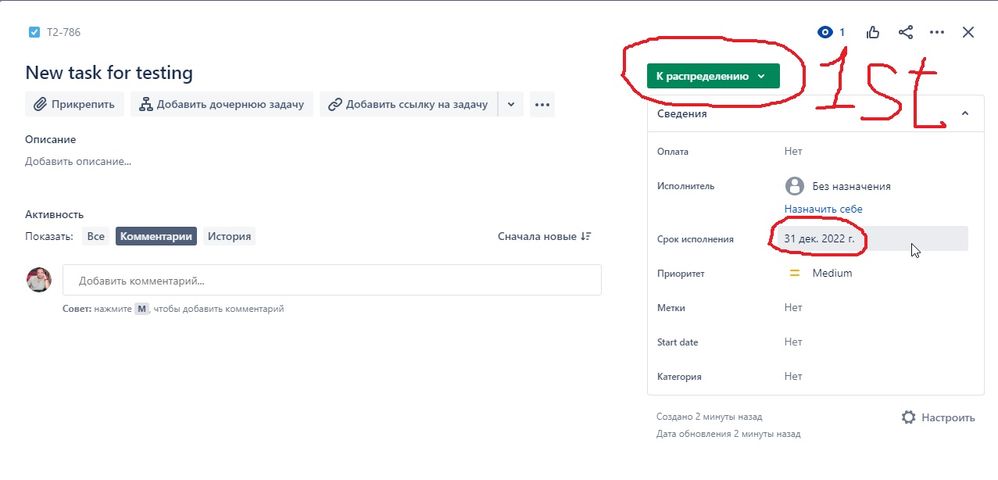Open the К распределению status dropdown
998x480 pixels.
713,76
